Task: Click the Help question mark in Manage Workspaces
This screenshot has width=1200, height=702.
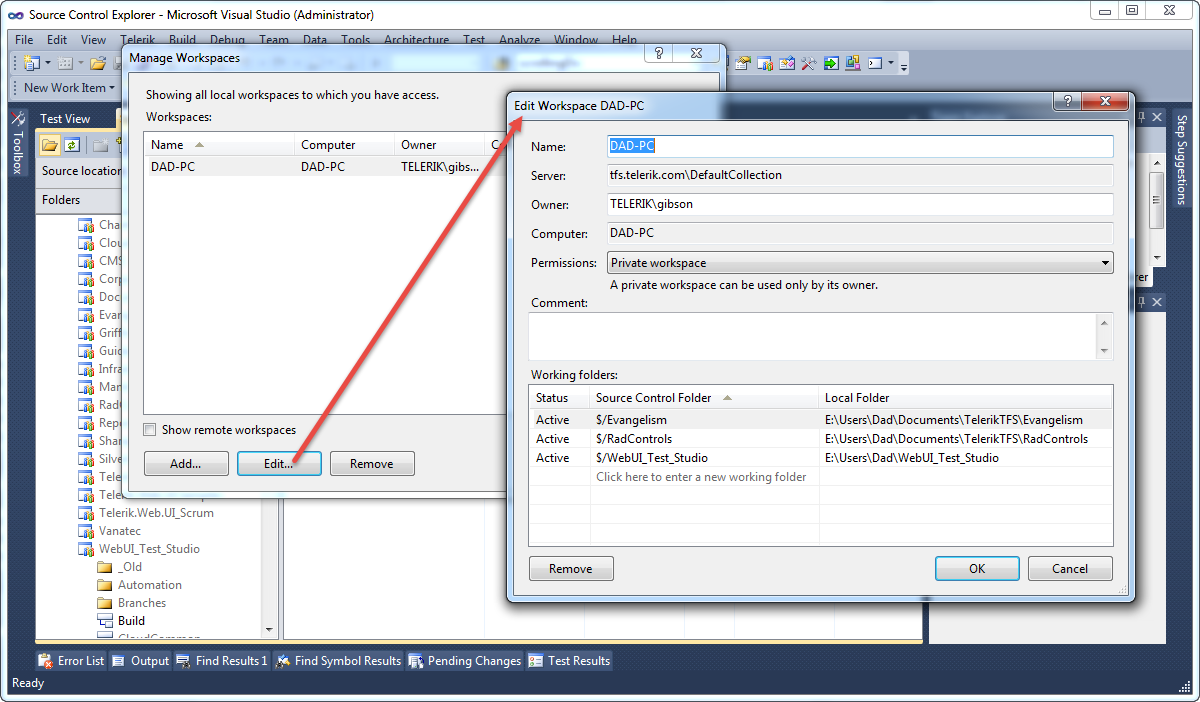Action: pos(658,54)
